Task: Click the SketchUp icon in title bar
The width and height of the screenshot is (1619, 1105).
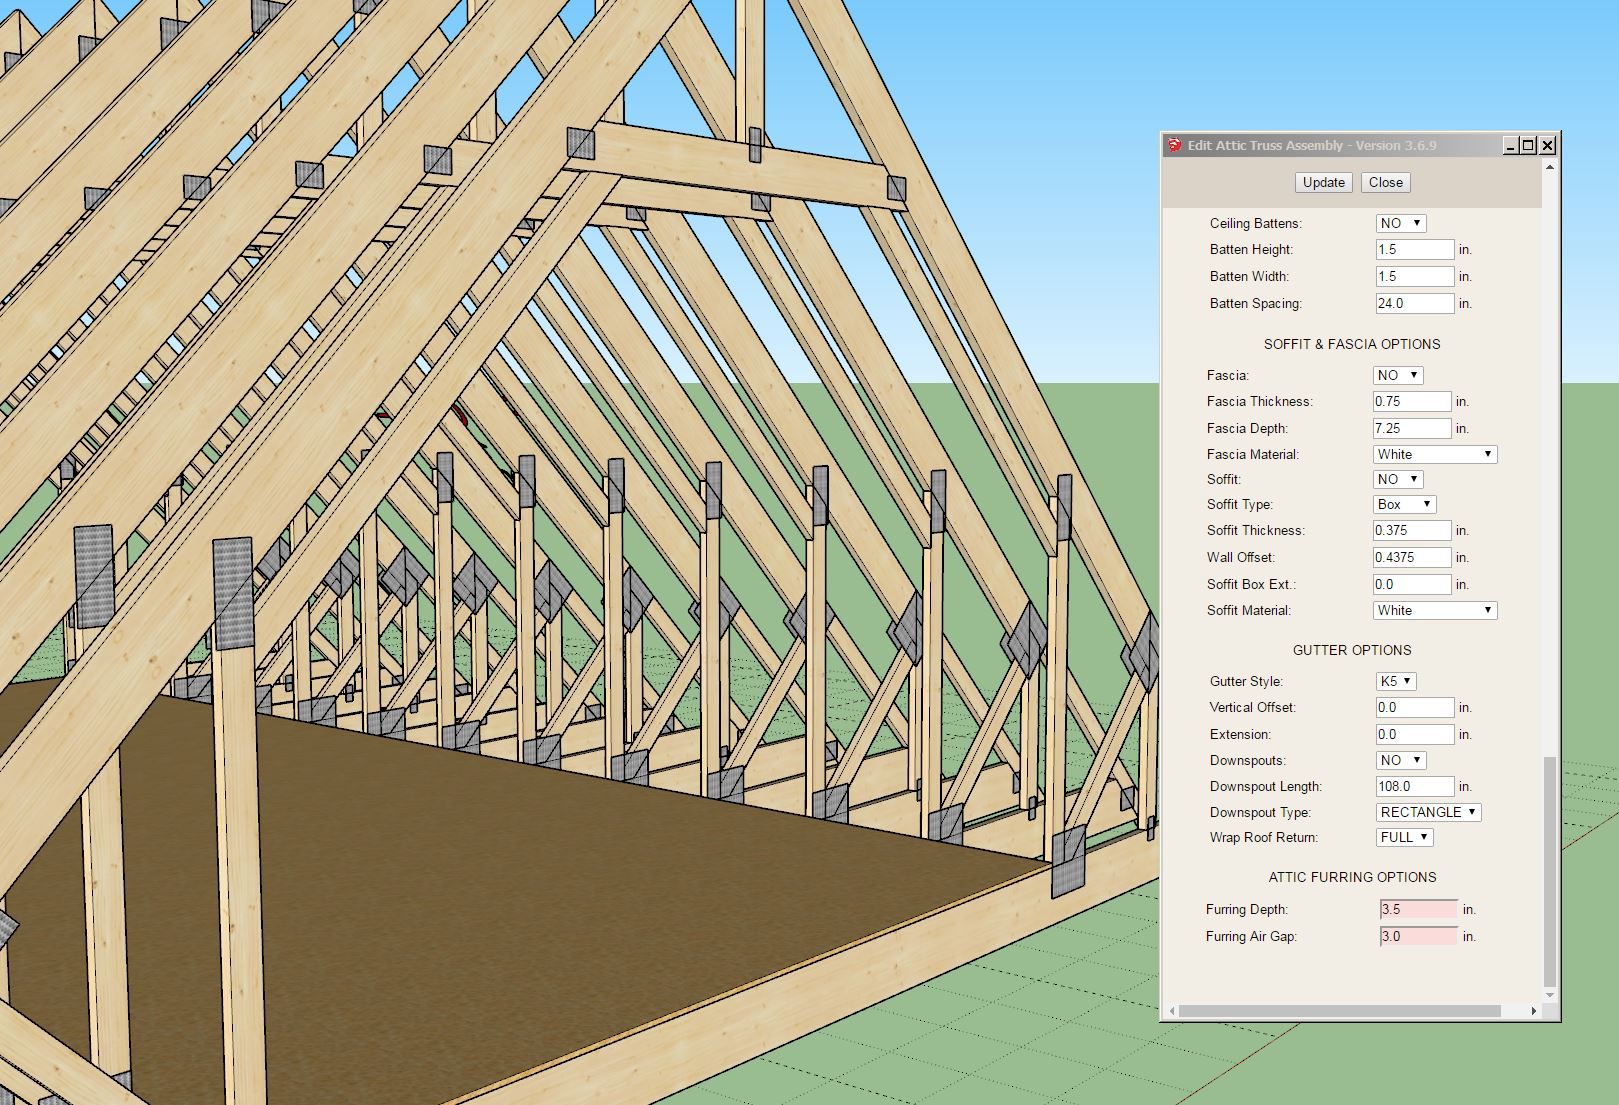Action: 1175,145
